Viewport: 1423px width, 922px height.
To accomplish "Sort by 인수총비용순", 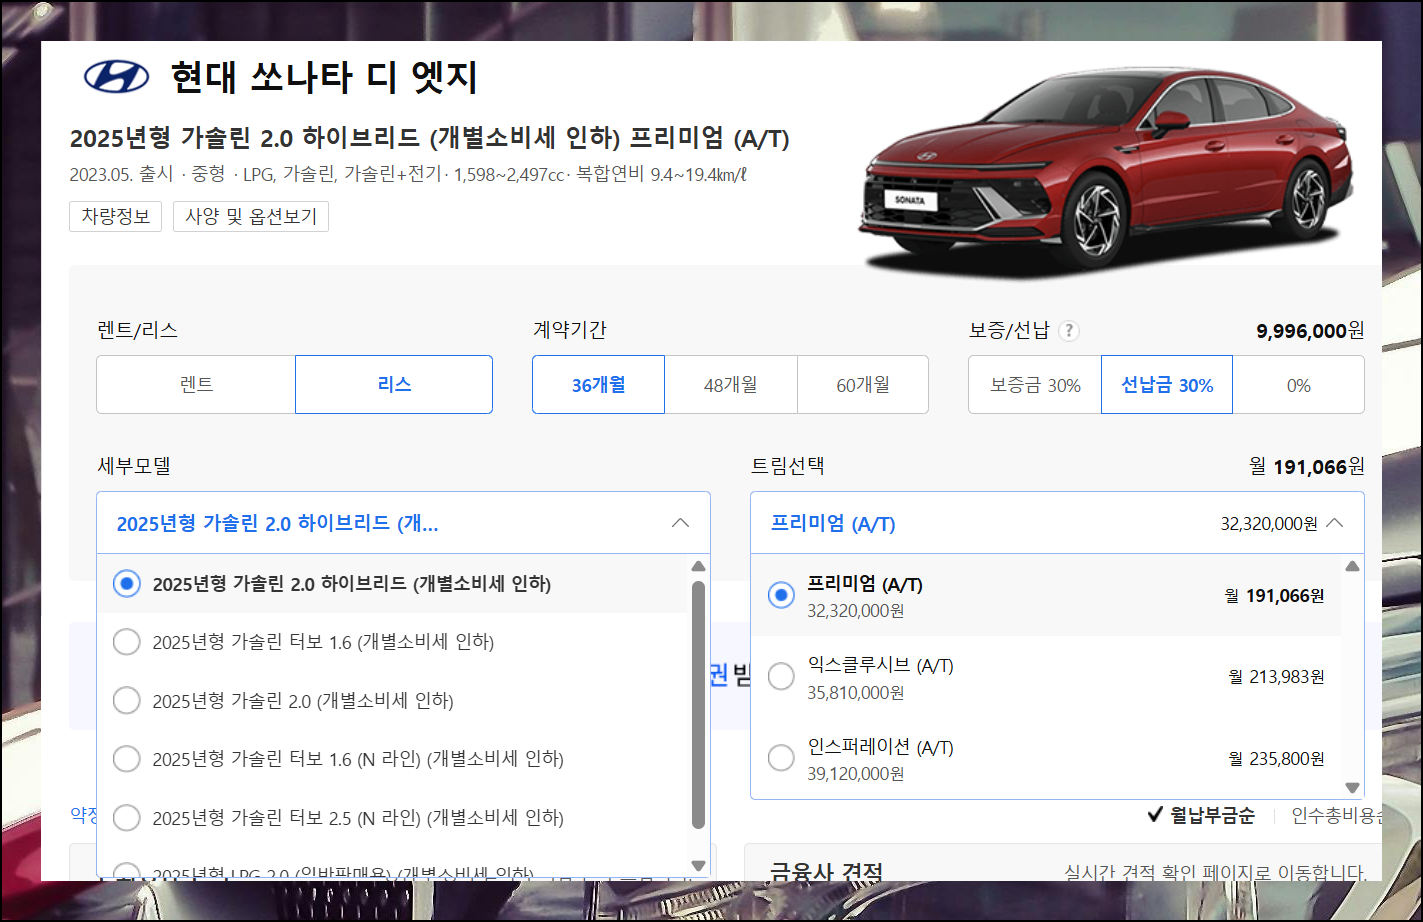I will point(1337,815).
